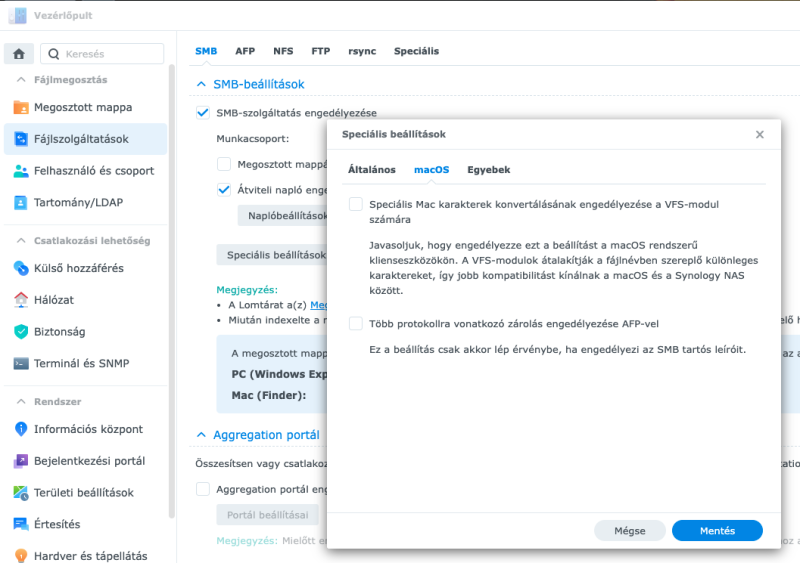
Task: Open Információs központ icon
Action: [20, 429]
